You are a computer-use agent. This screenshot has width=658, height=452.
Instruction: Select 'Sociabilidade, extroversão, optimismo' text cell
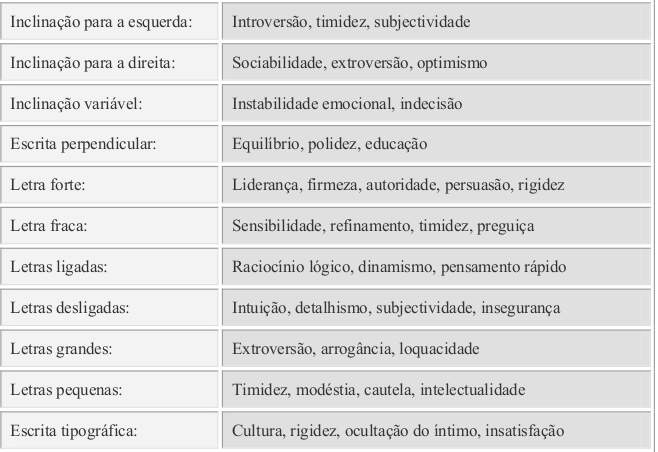coord(360,62)
